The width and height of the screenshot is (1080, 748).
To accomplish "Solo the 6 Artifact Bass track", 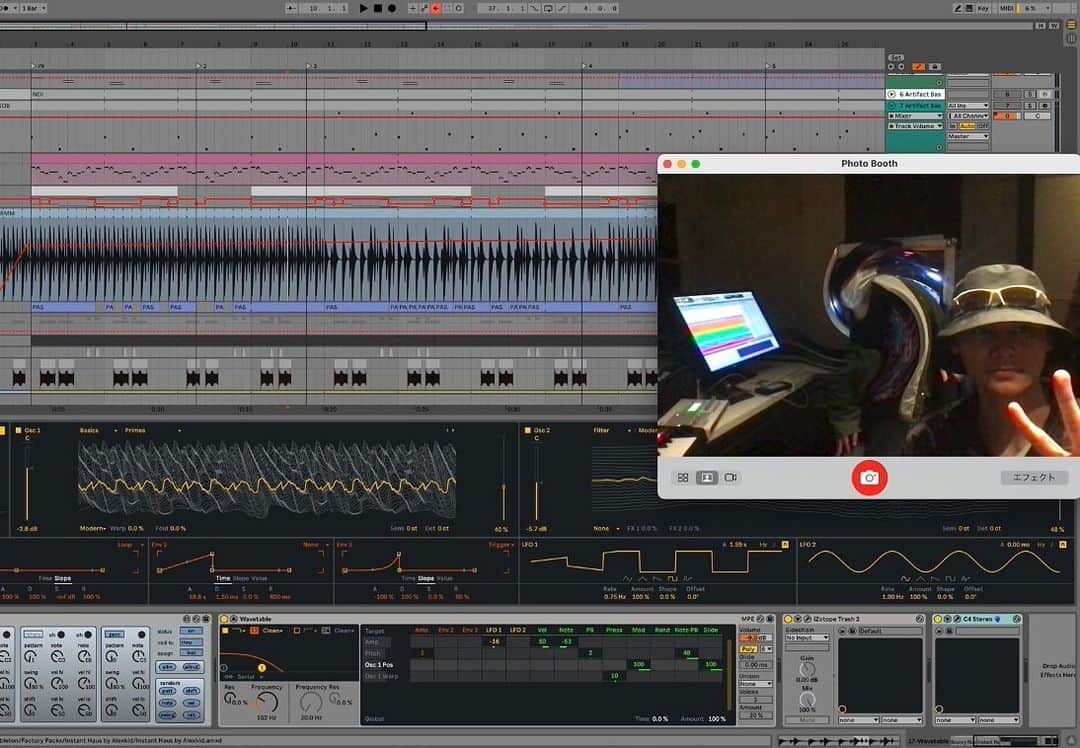I will pos(1030,94).
